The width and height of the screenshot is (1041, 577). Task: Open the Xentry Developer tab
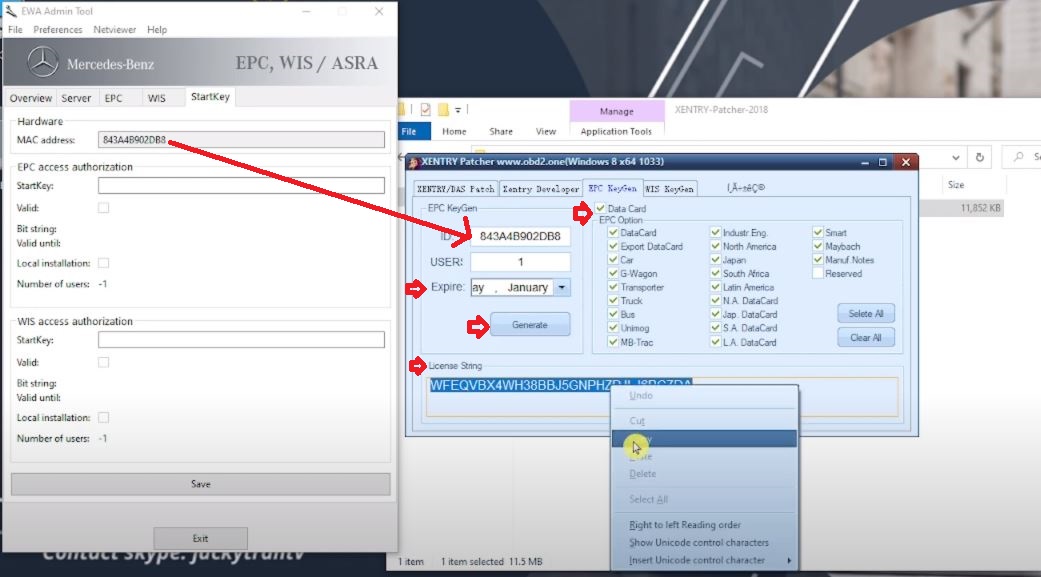point(540,189)
